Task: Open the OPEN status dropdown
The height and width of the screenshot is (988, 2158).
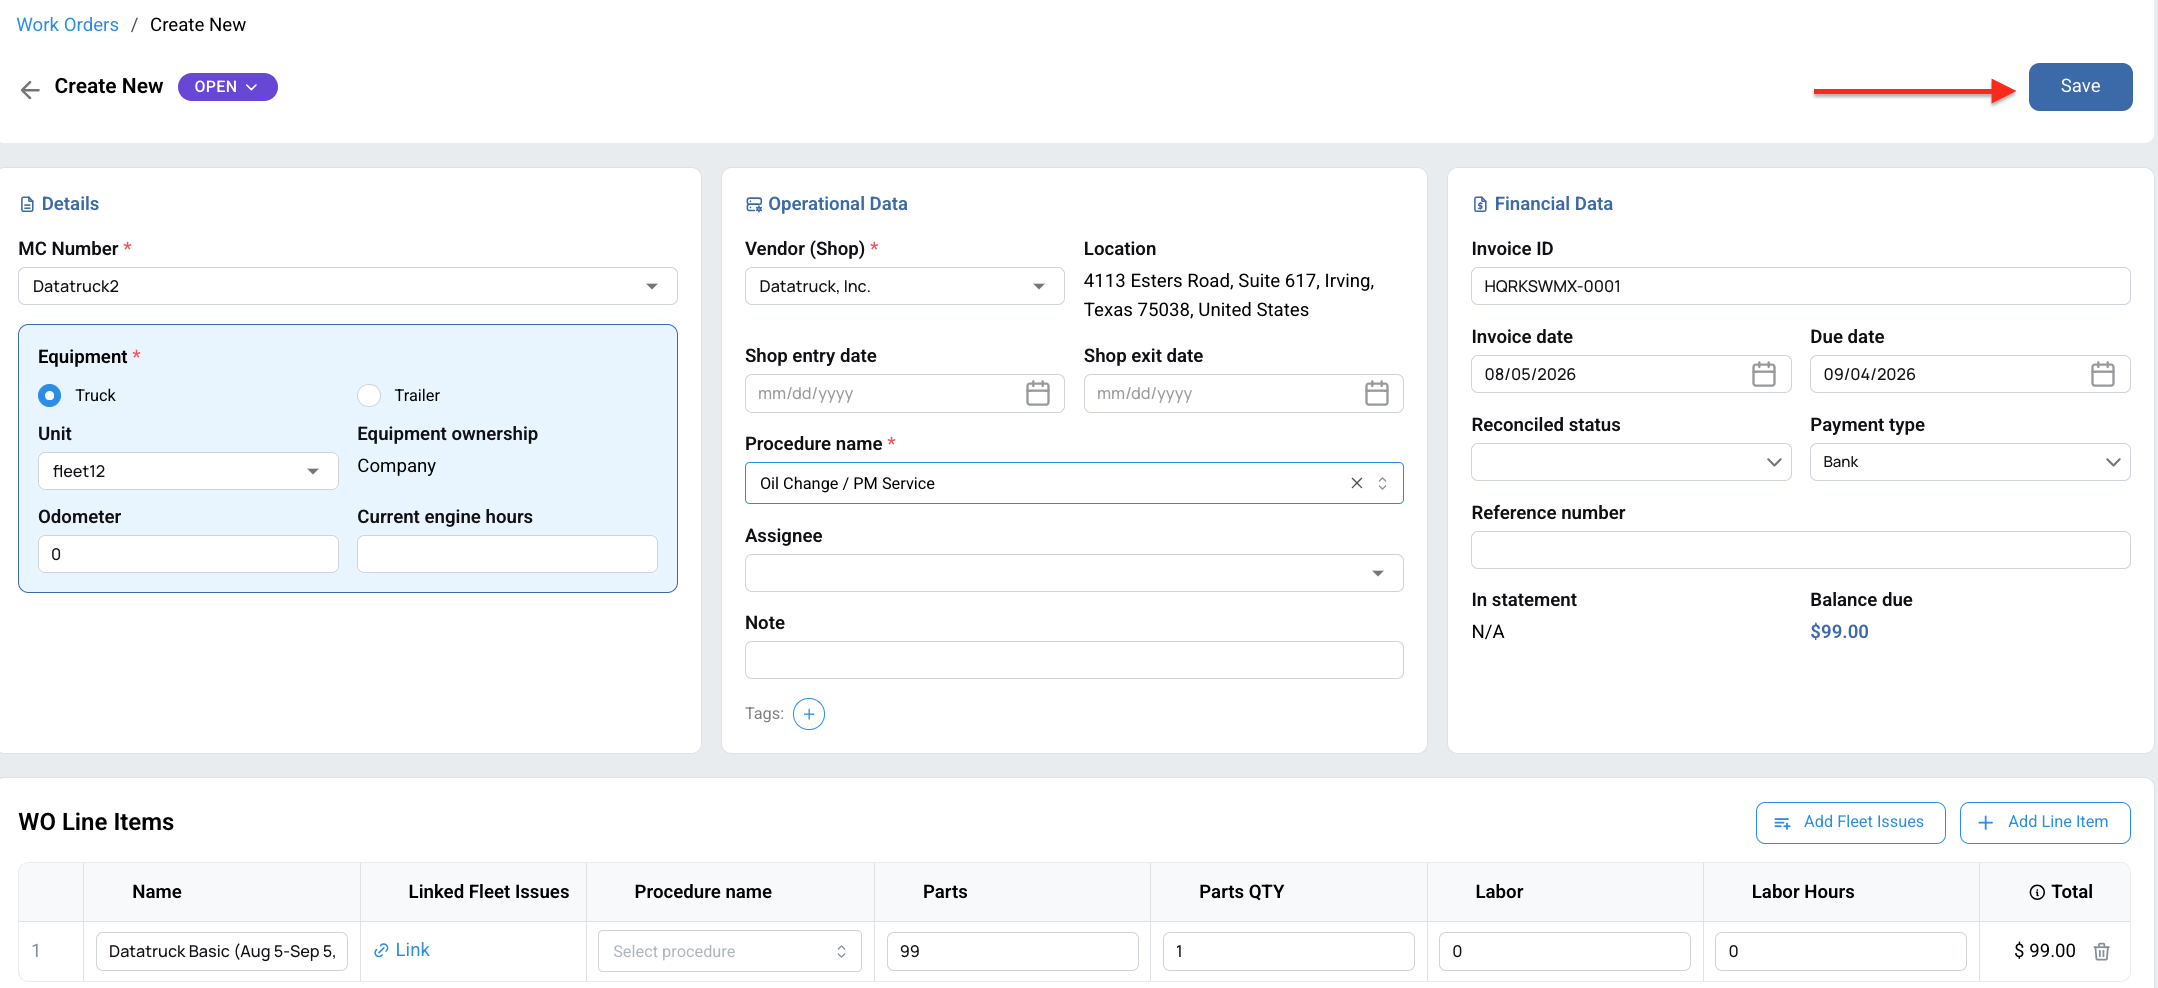Action: tap(228, 87)
